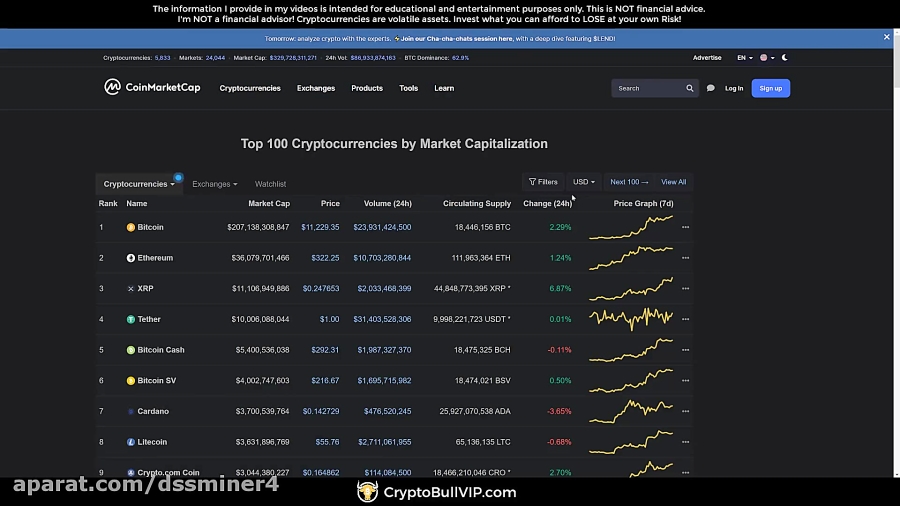Screen dimensions: 900x506
Task: Sort by the Market Cap column header
Action: (x=269, y=204)
